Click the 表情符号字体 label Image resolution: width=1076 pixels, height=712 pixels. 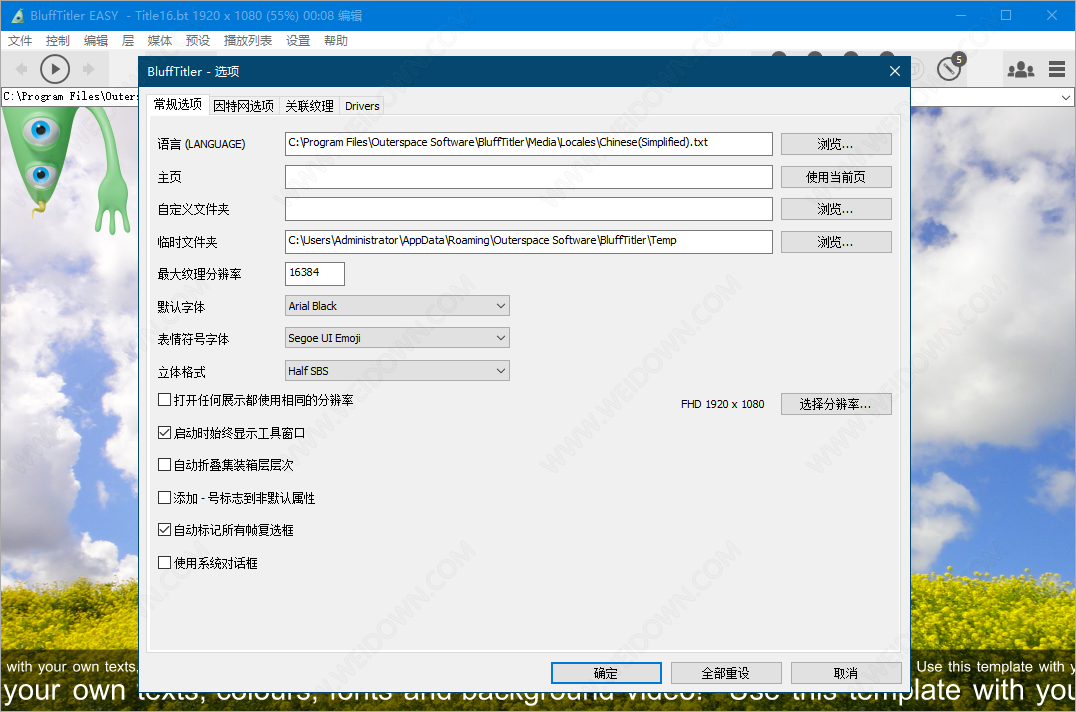194,340
